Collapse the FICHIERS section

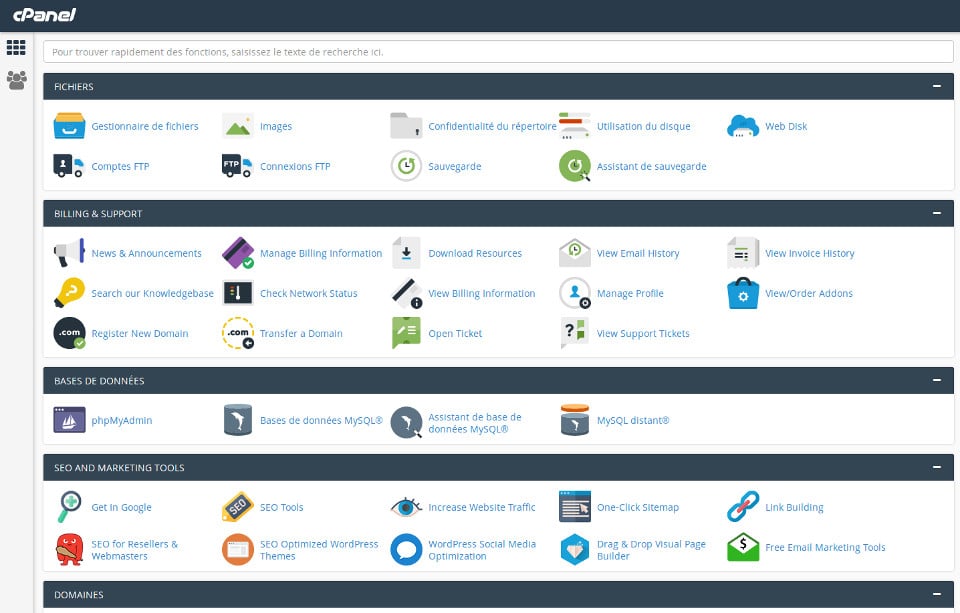[936, 86]
